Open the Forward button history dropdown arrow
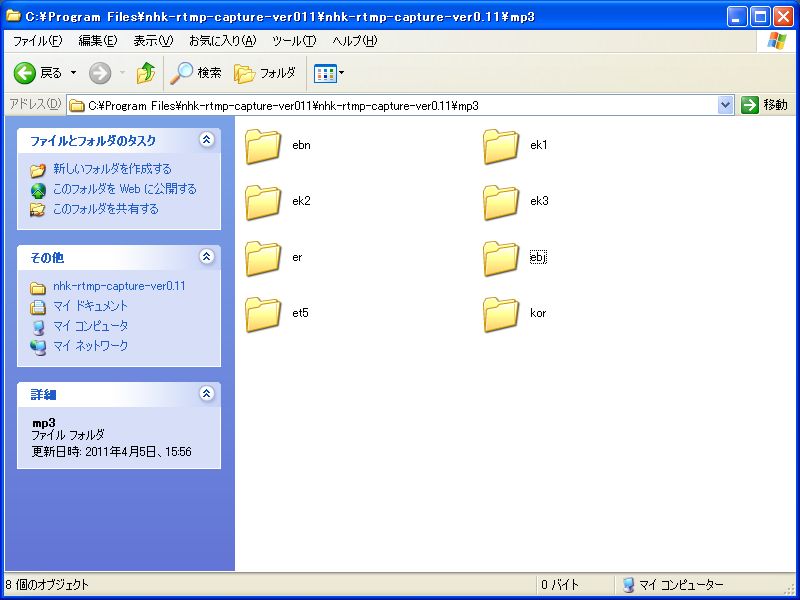The width and height of the screenshot is (800, 600). [x=122, y=73]
